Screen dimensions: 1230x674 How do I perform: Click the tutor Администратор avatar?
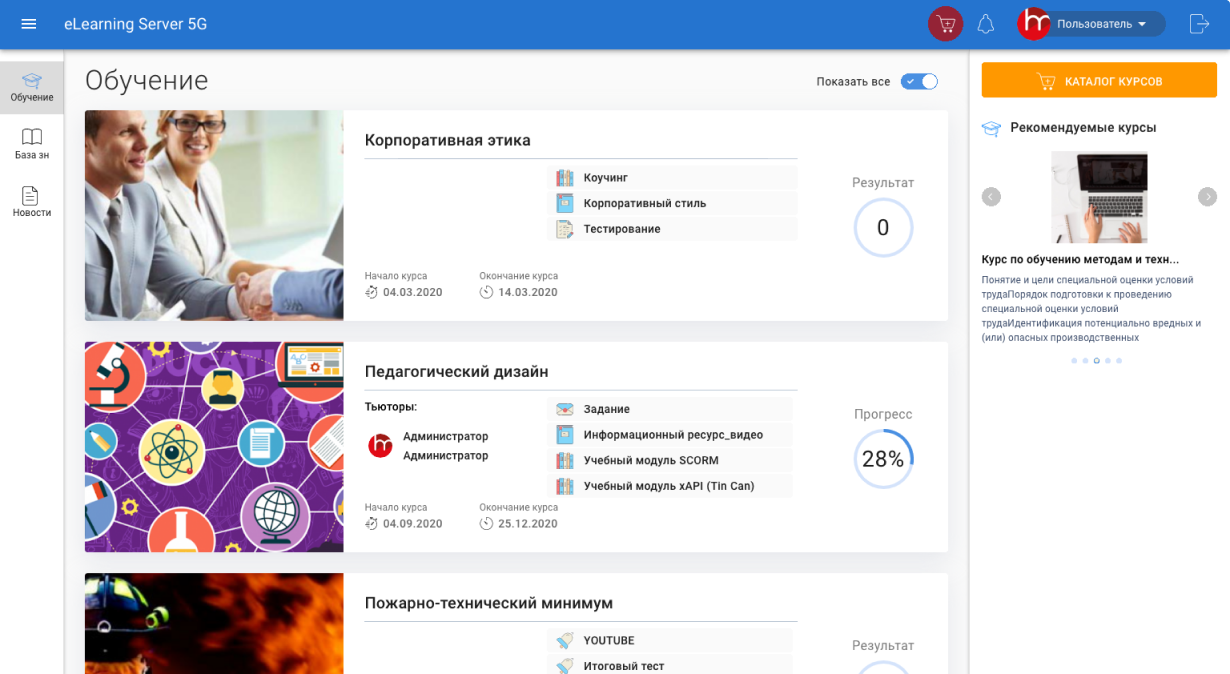tap(380, 446)
